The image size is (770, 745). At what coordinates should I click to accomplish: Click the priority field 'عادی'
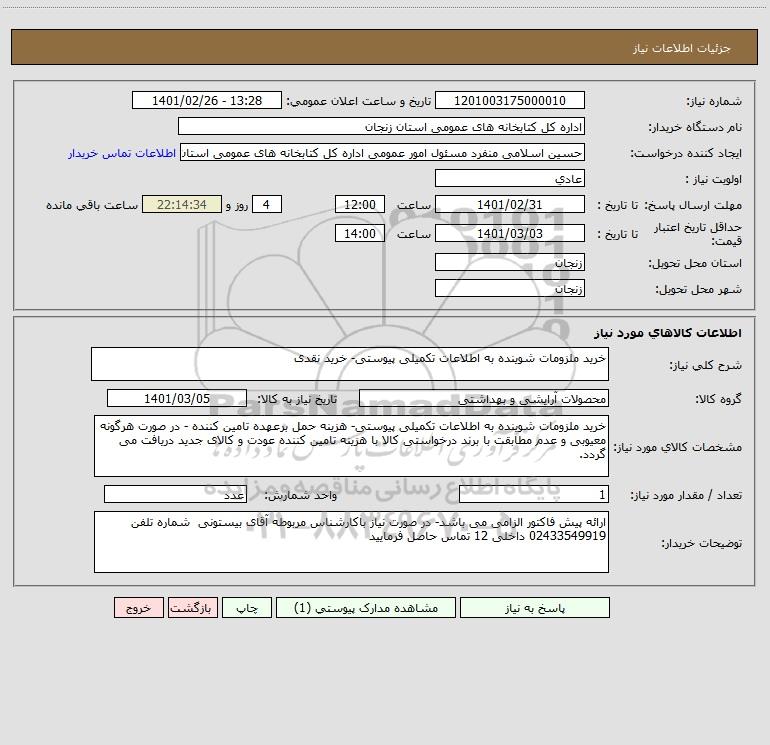coord(510,178)
